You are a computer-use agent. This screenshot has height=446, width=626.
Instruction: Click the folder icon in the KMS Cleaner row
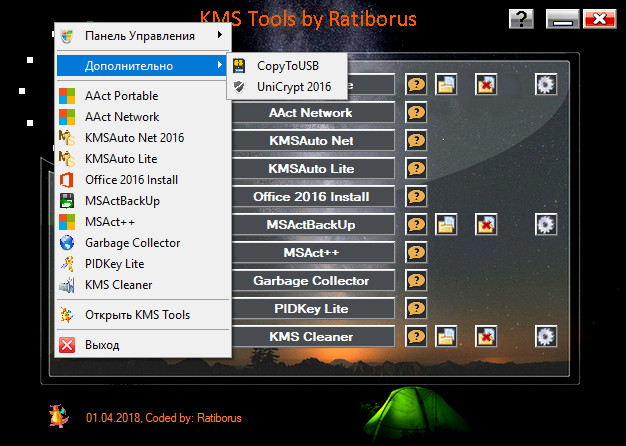click(446, 337)
